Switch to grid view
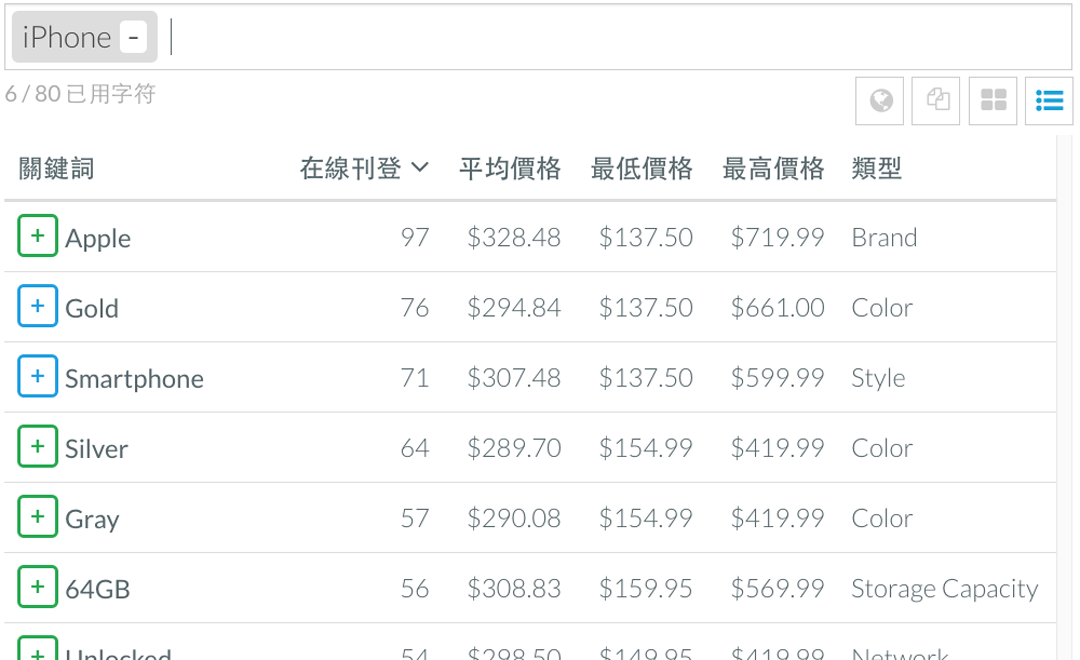 tap(993, 101)
